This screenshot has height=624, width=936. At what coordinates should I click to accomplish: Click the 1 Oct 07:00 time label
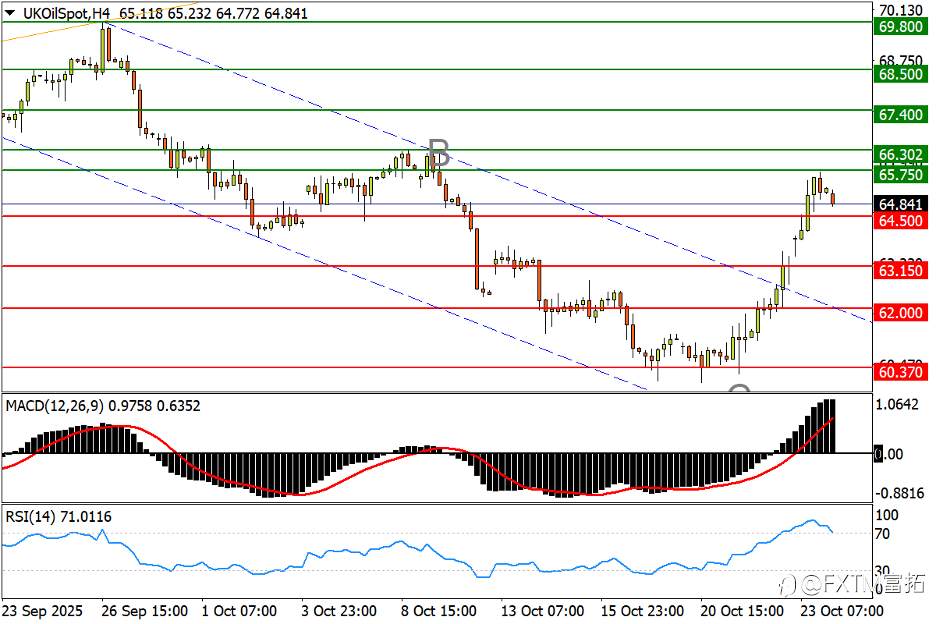point(239,611)
